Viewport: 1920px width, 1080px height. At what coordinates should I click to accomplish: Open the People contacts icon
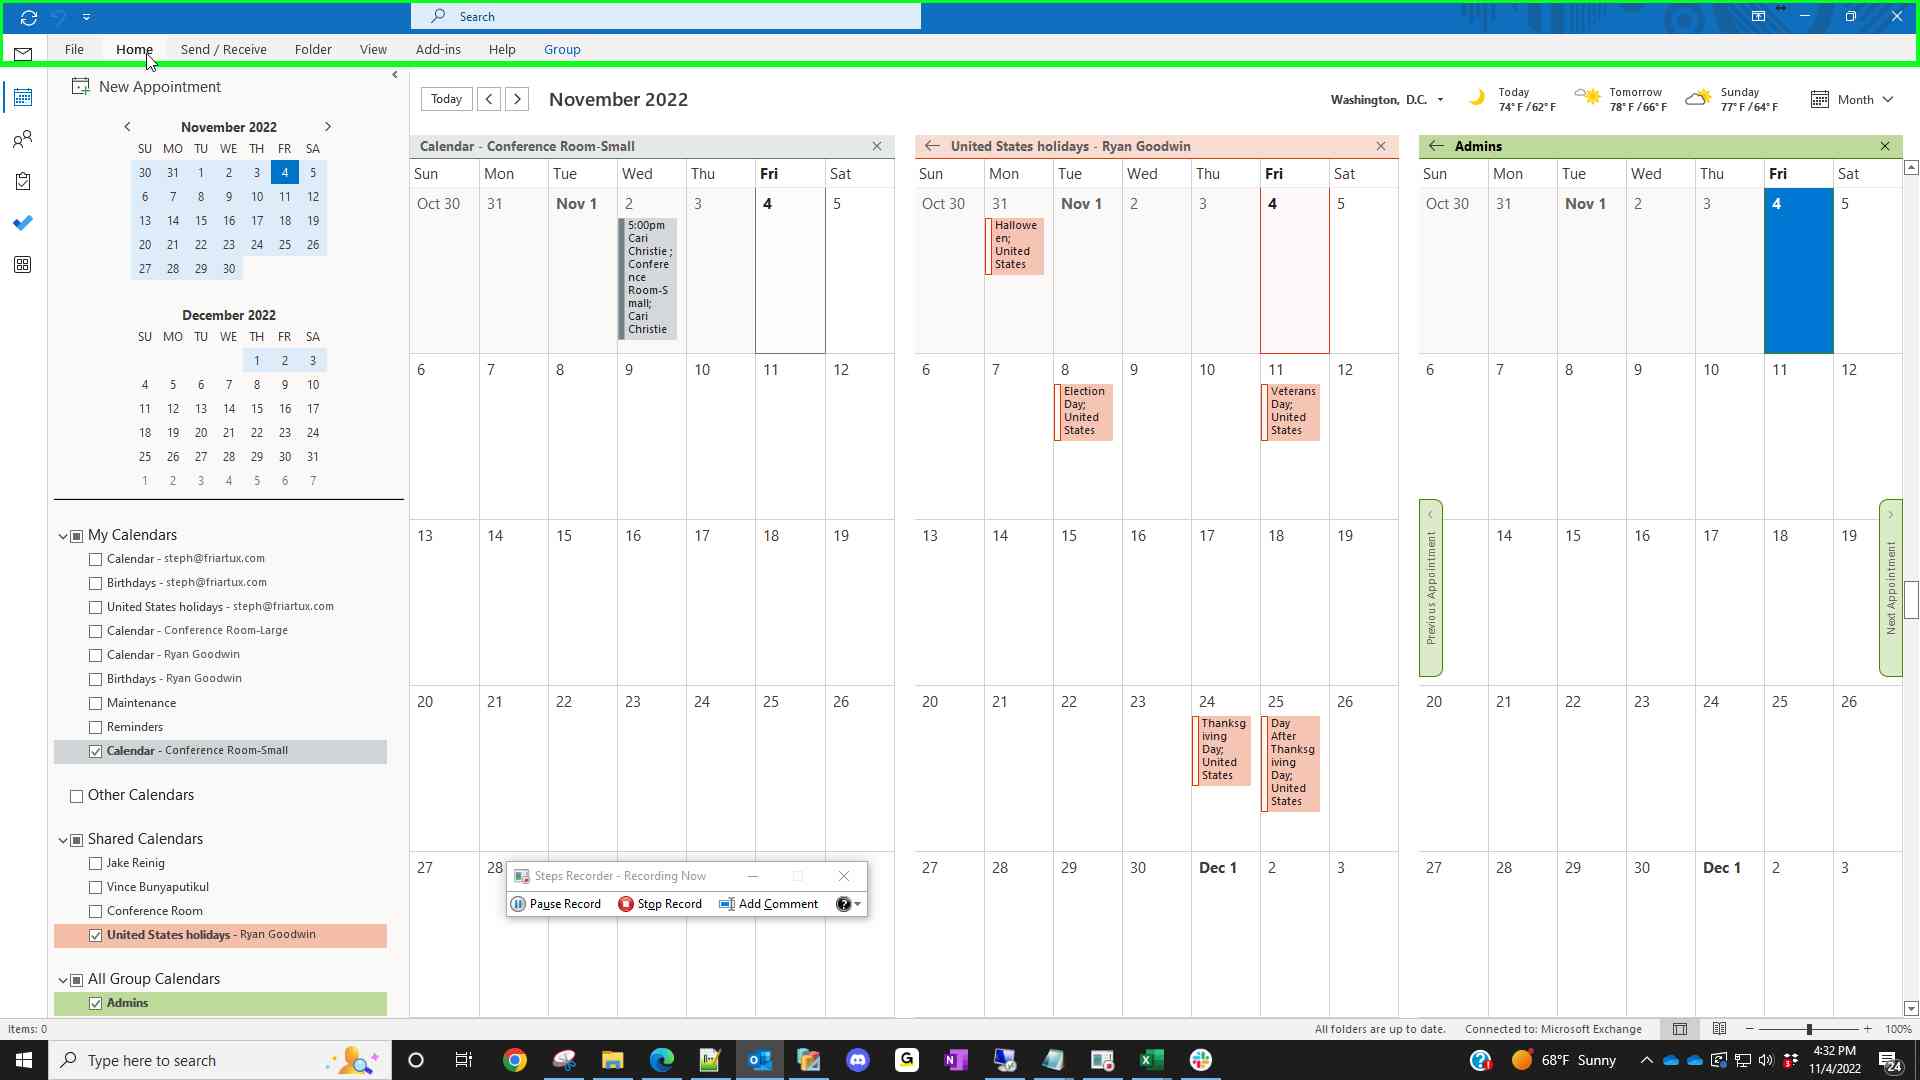(x=22, y=139)
